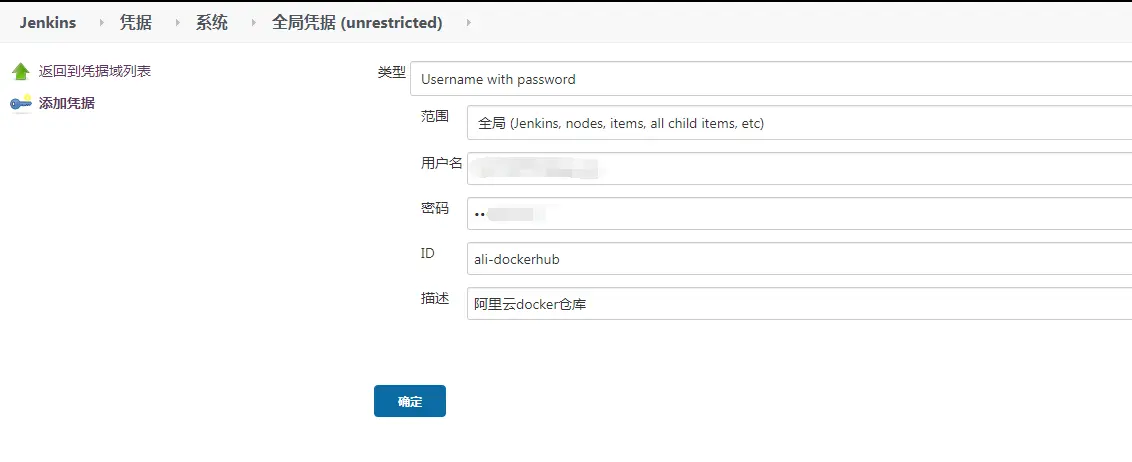Expand the arrow after the Jenkins breadcrumb
Screen dimensions: 1132x462
coord(101,22)
